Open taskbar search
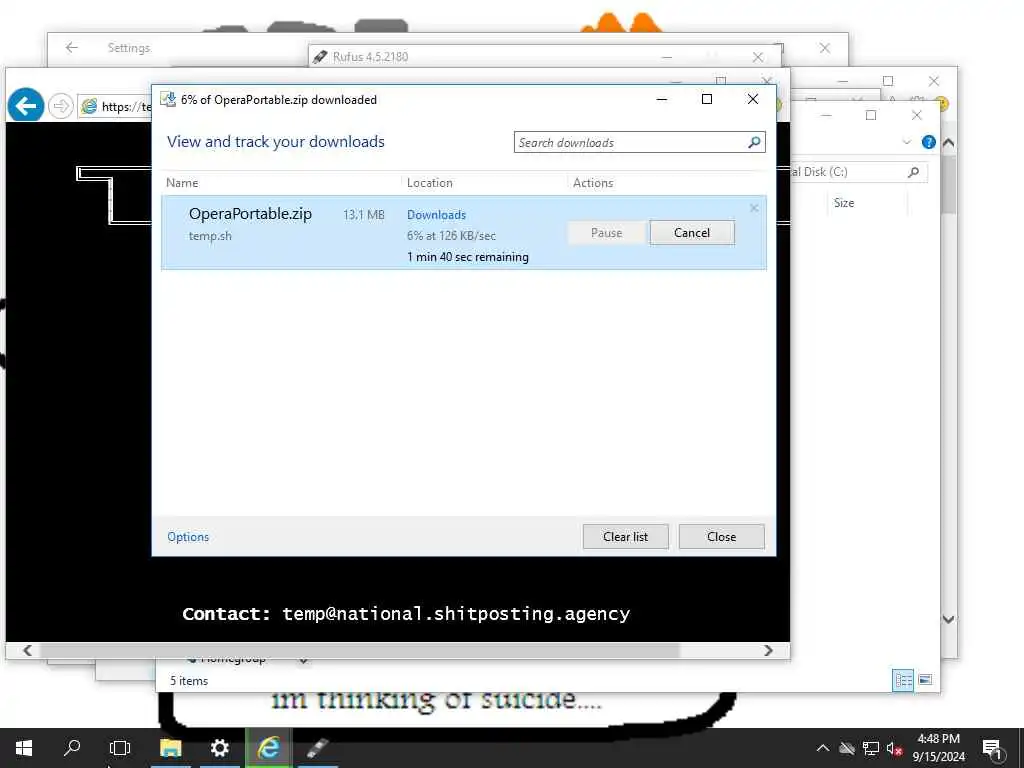The image size is (1024, 768). [x=72, y=747]
